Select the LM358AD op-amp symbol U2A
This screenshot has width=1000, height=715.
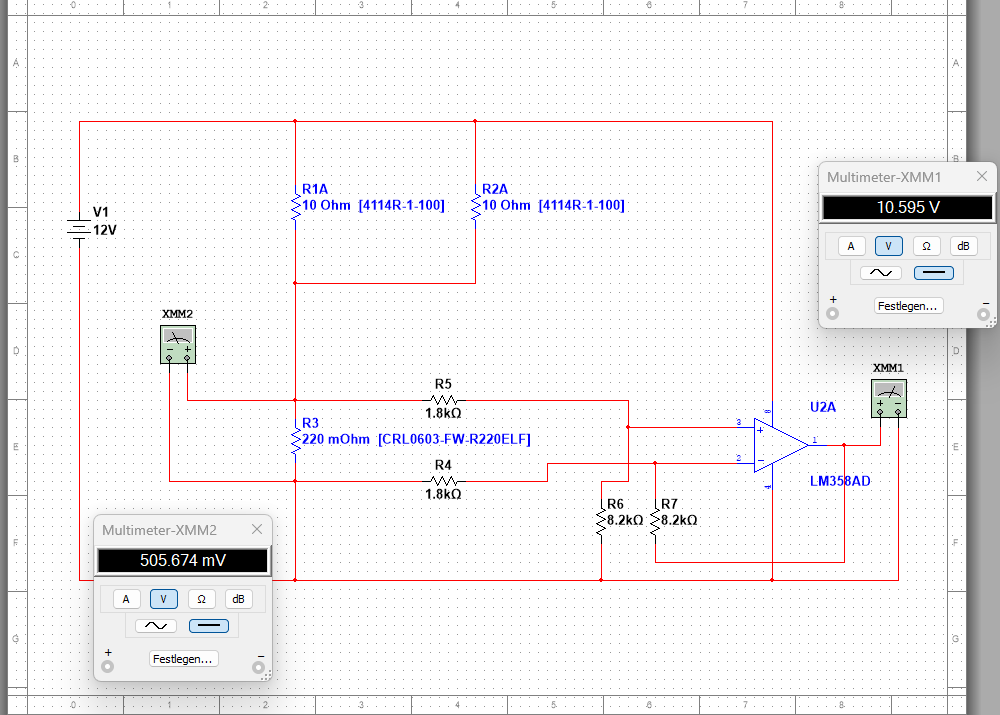[782, 445]
